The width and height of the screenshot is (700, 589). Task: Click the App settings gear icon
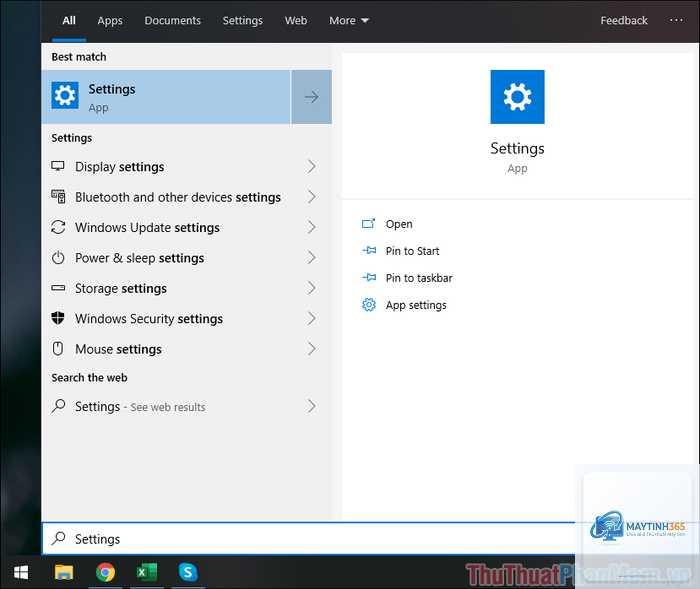point(369,305)
